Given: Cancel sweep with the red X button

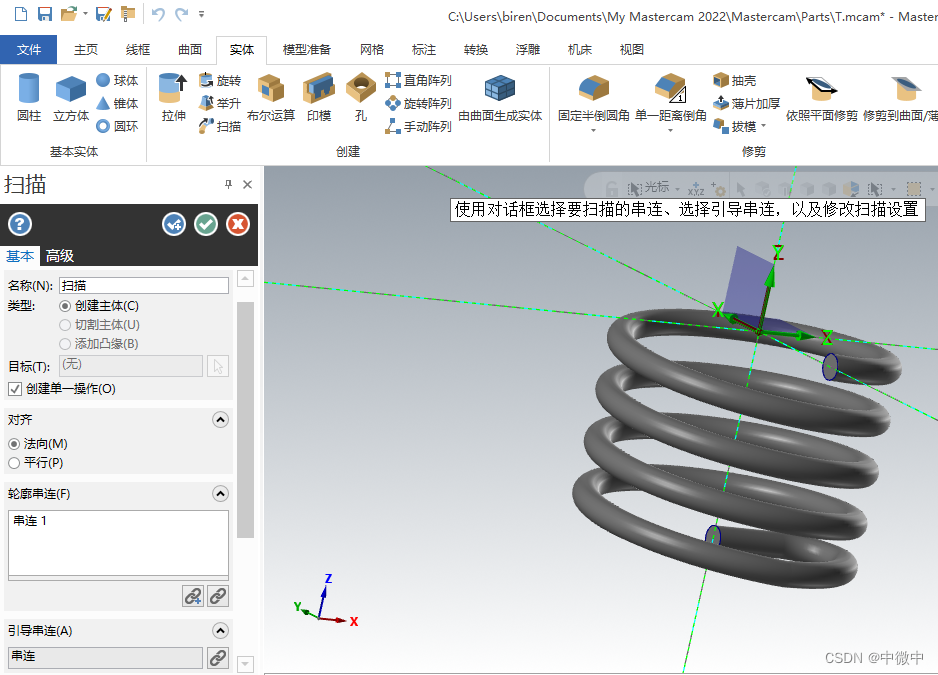Looking at the screenshot, I should point(237,224).
